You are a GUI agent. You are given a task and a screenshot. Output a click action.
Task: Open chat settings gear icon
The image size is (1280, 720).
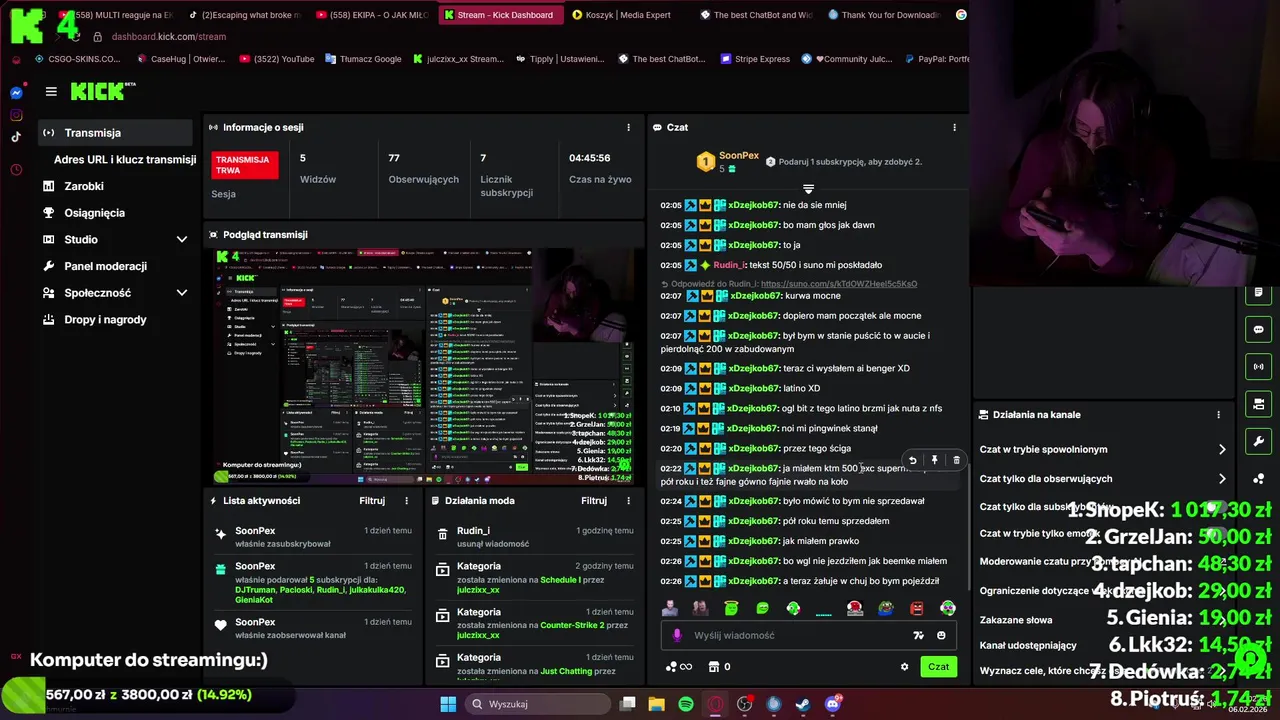(904, 667)
